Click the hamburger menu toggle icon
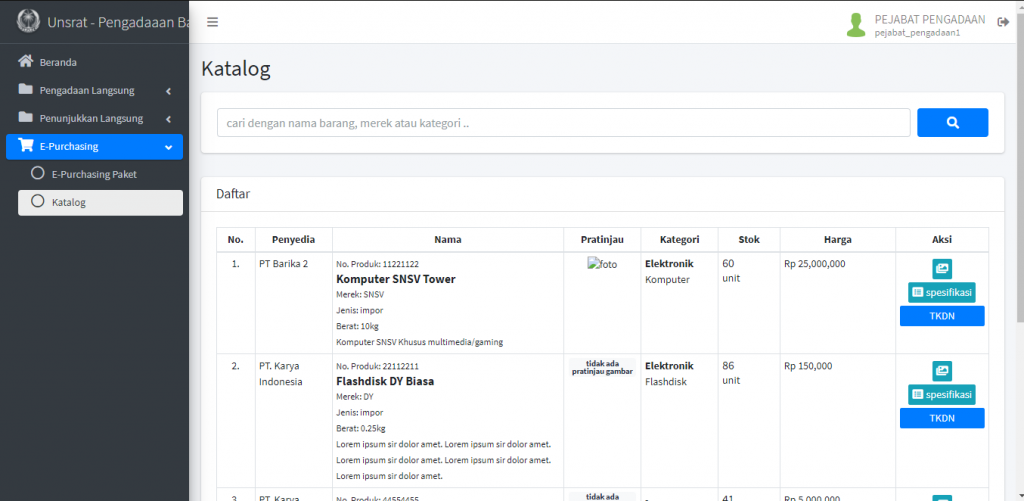Image resolution: width=1024 pixels, height=501 pixels. (213, 22)
